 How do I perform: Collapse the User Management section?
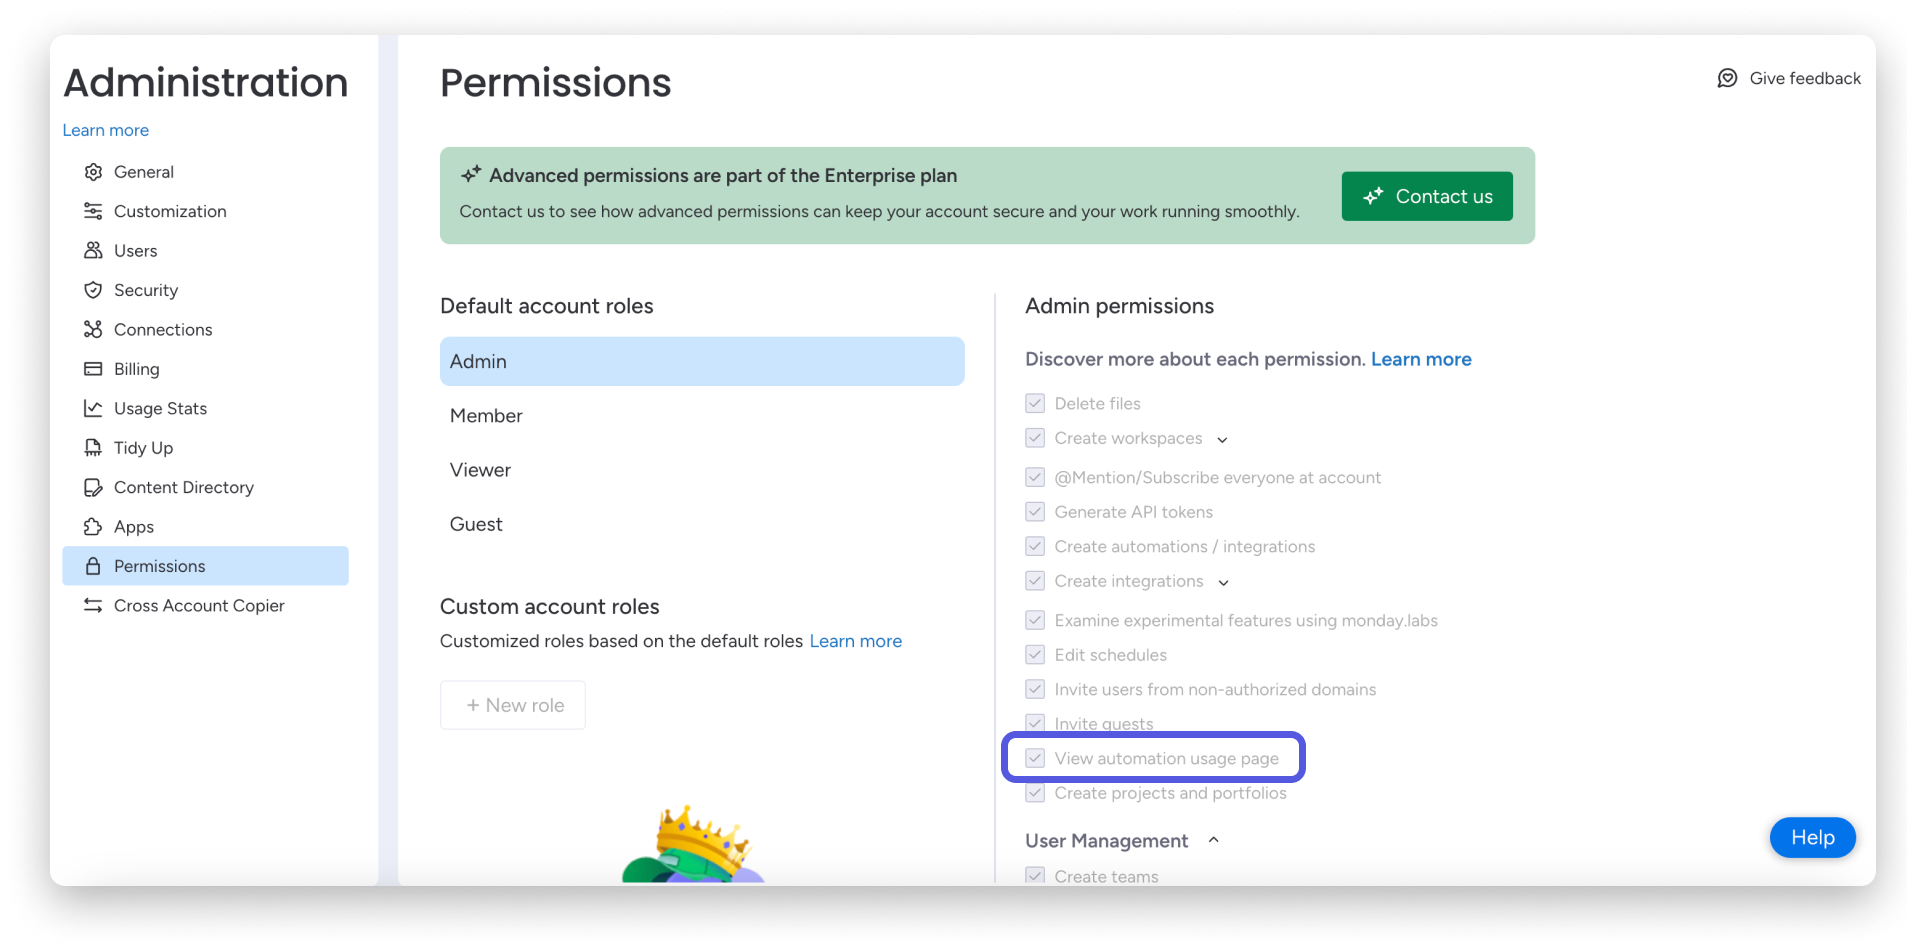1214,840
